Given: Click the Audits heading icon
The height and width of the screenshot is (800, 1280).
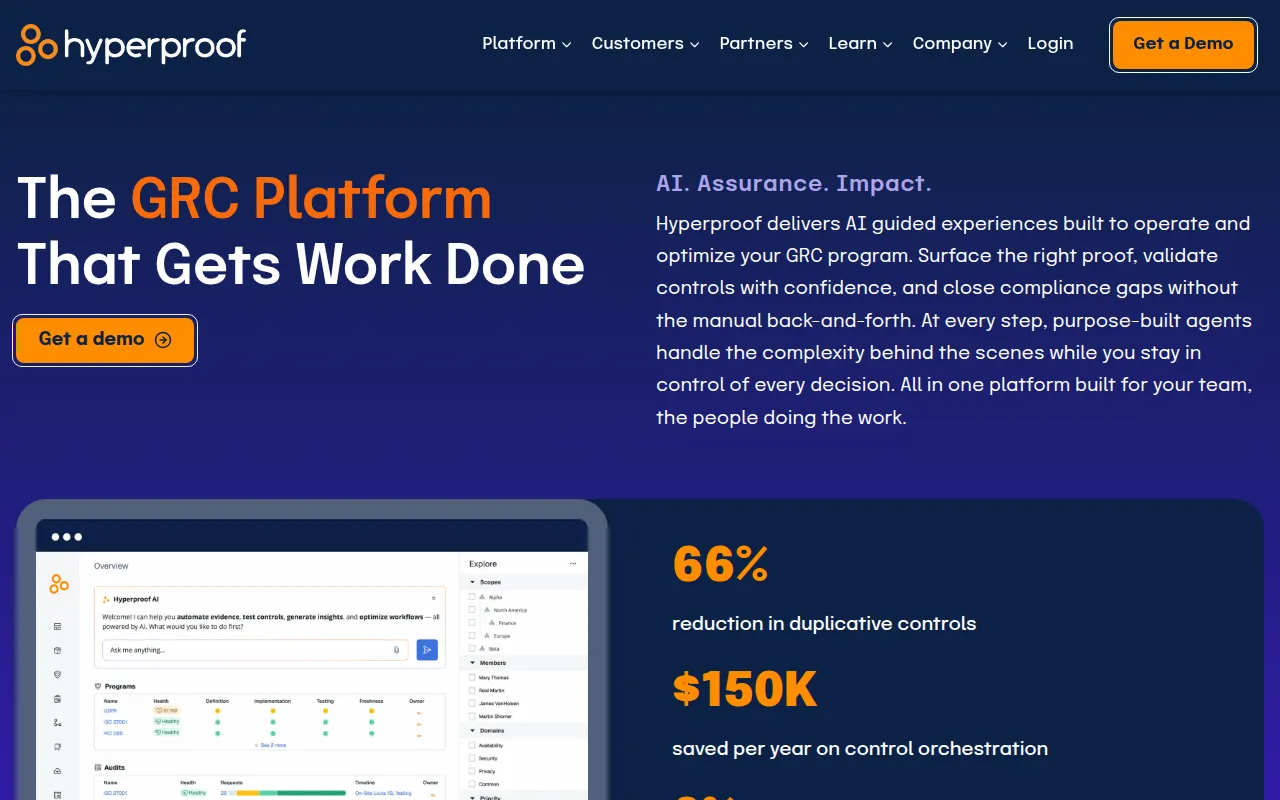Looking at the screenshot, I should click(x=98, y=767).
